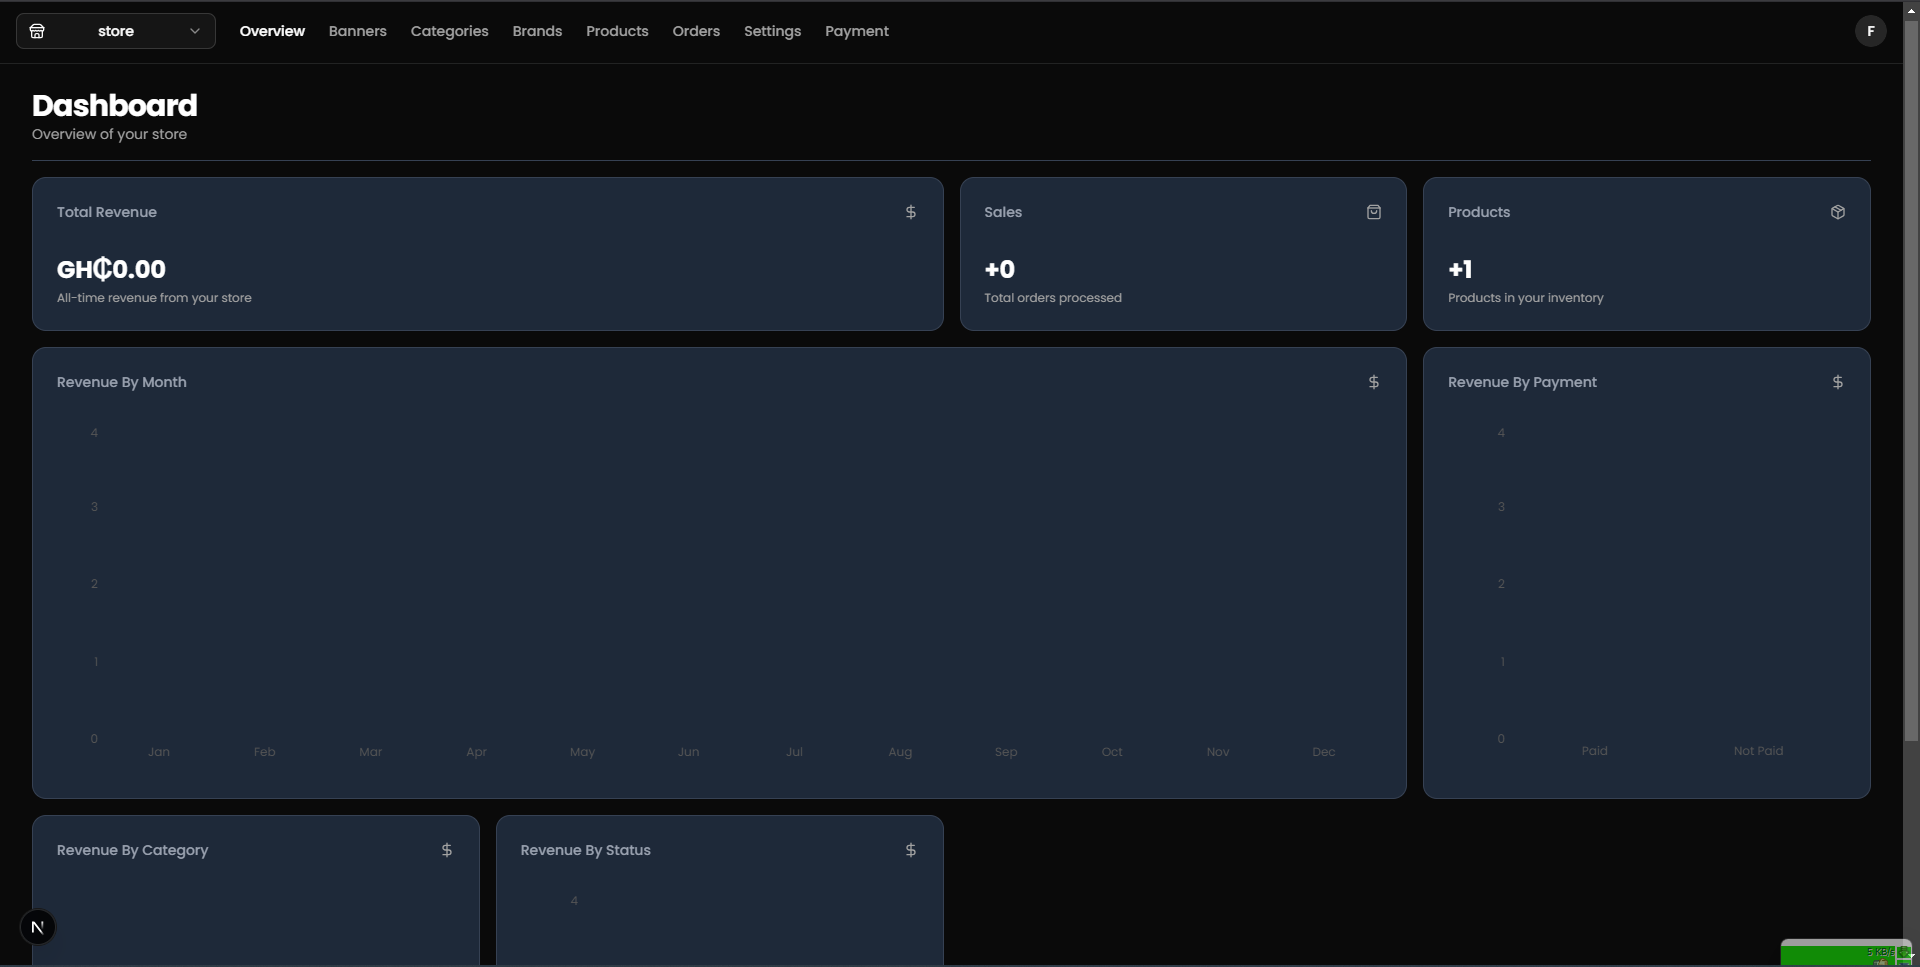Image resolution: width=1920 pixels, height=967 pixels.
Task: Go to the Overview tab
Action: click(272, 31)
